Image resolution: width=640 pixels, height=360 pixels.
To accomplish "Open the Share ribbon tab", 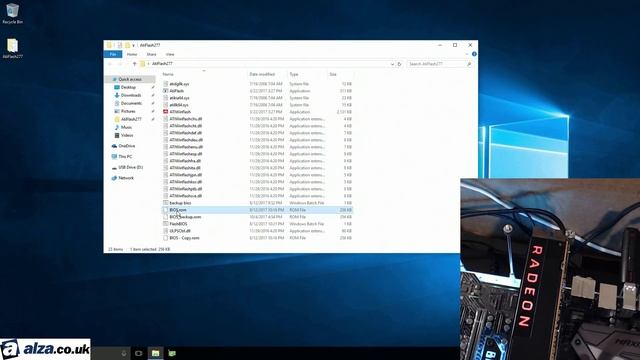I will pyautogui.click(x=151, y=54).
